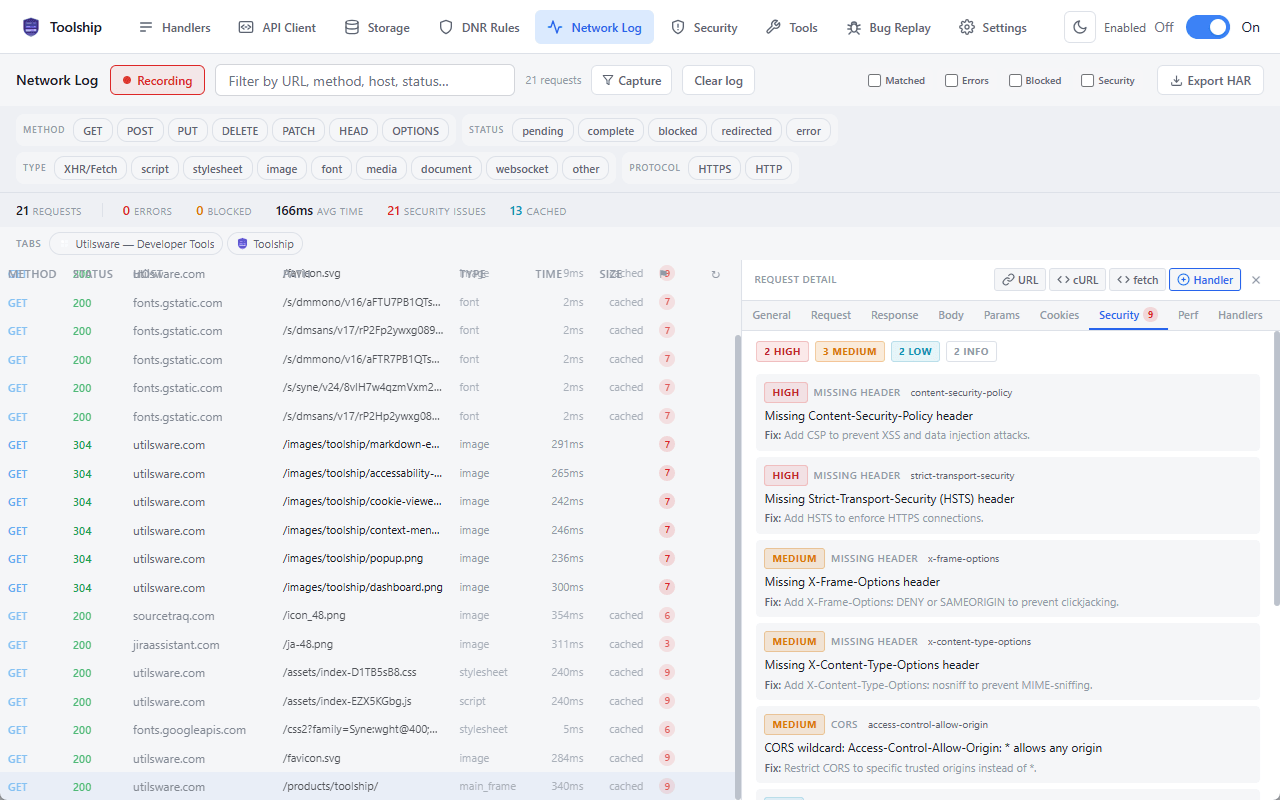Open the Security section in top nav
Screen dimensions: 1280x800
pos(704,27)
